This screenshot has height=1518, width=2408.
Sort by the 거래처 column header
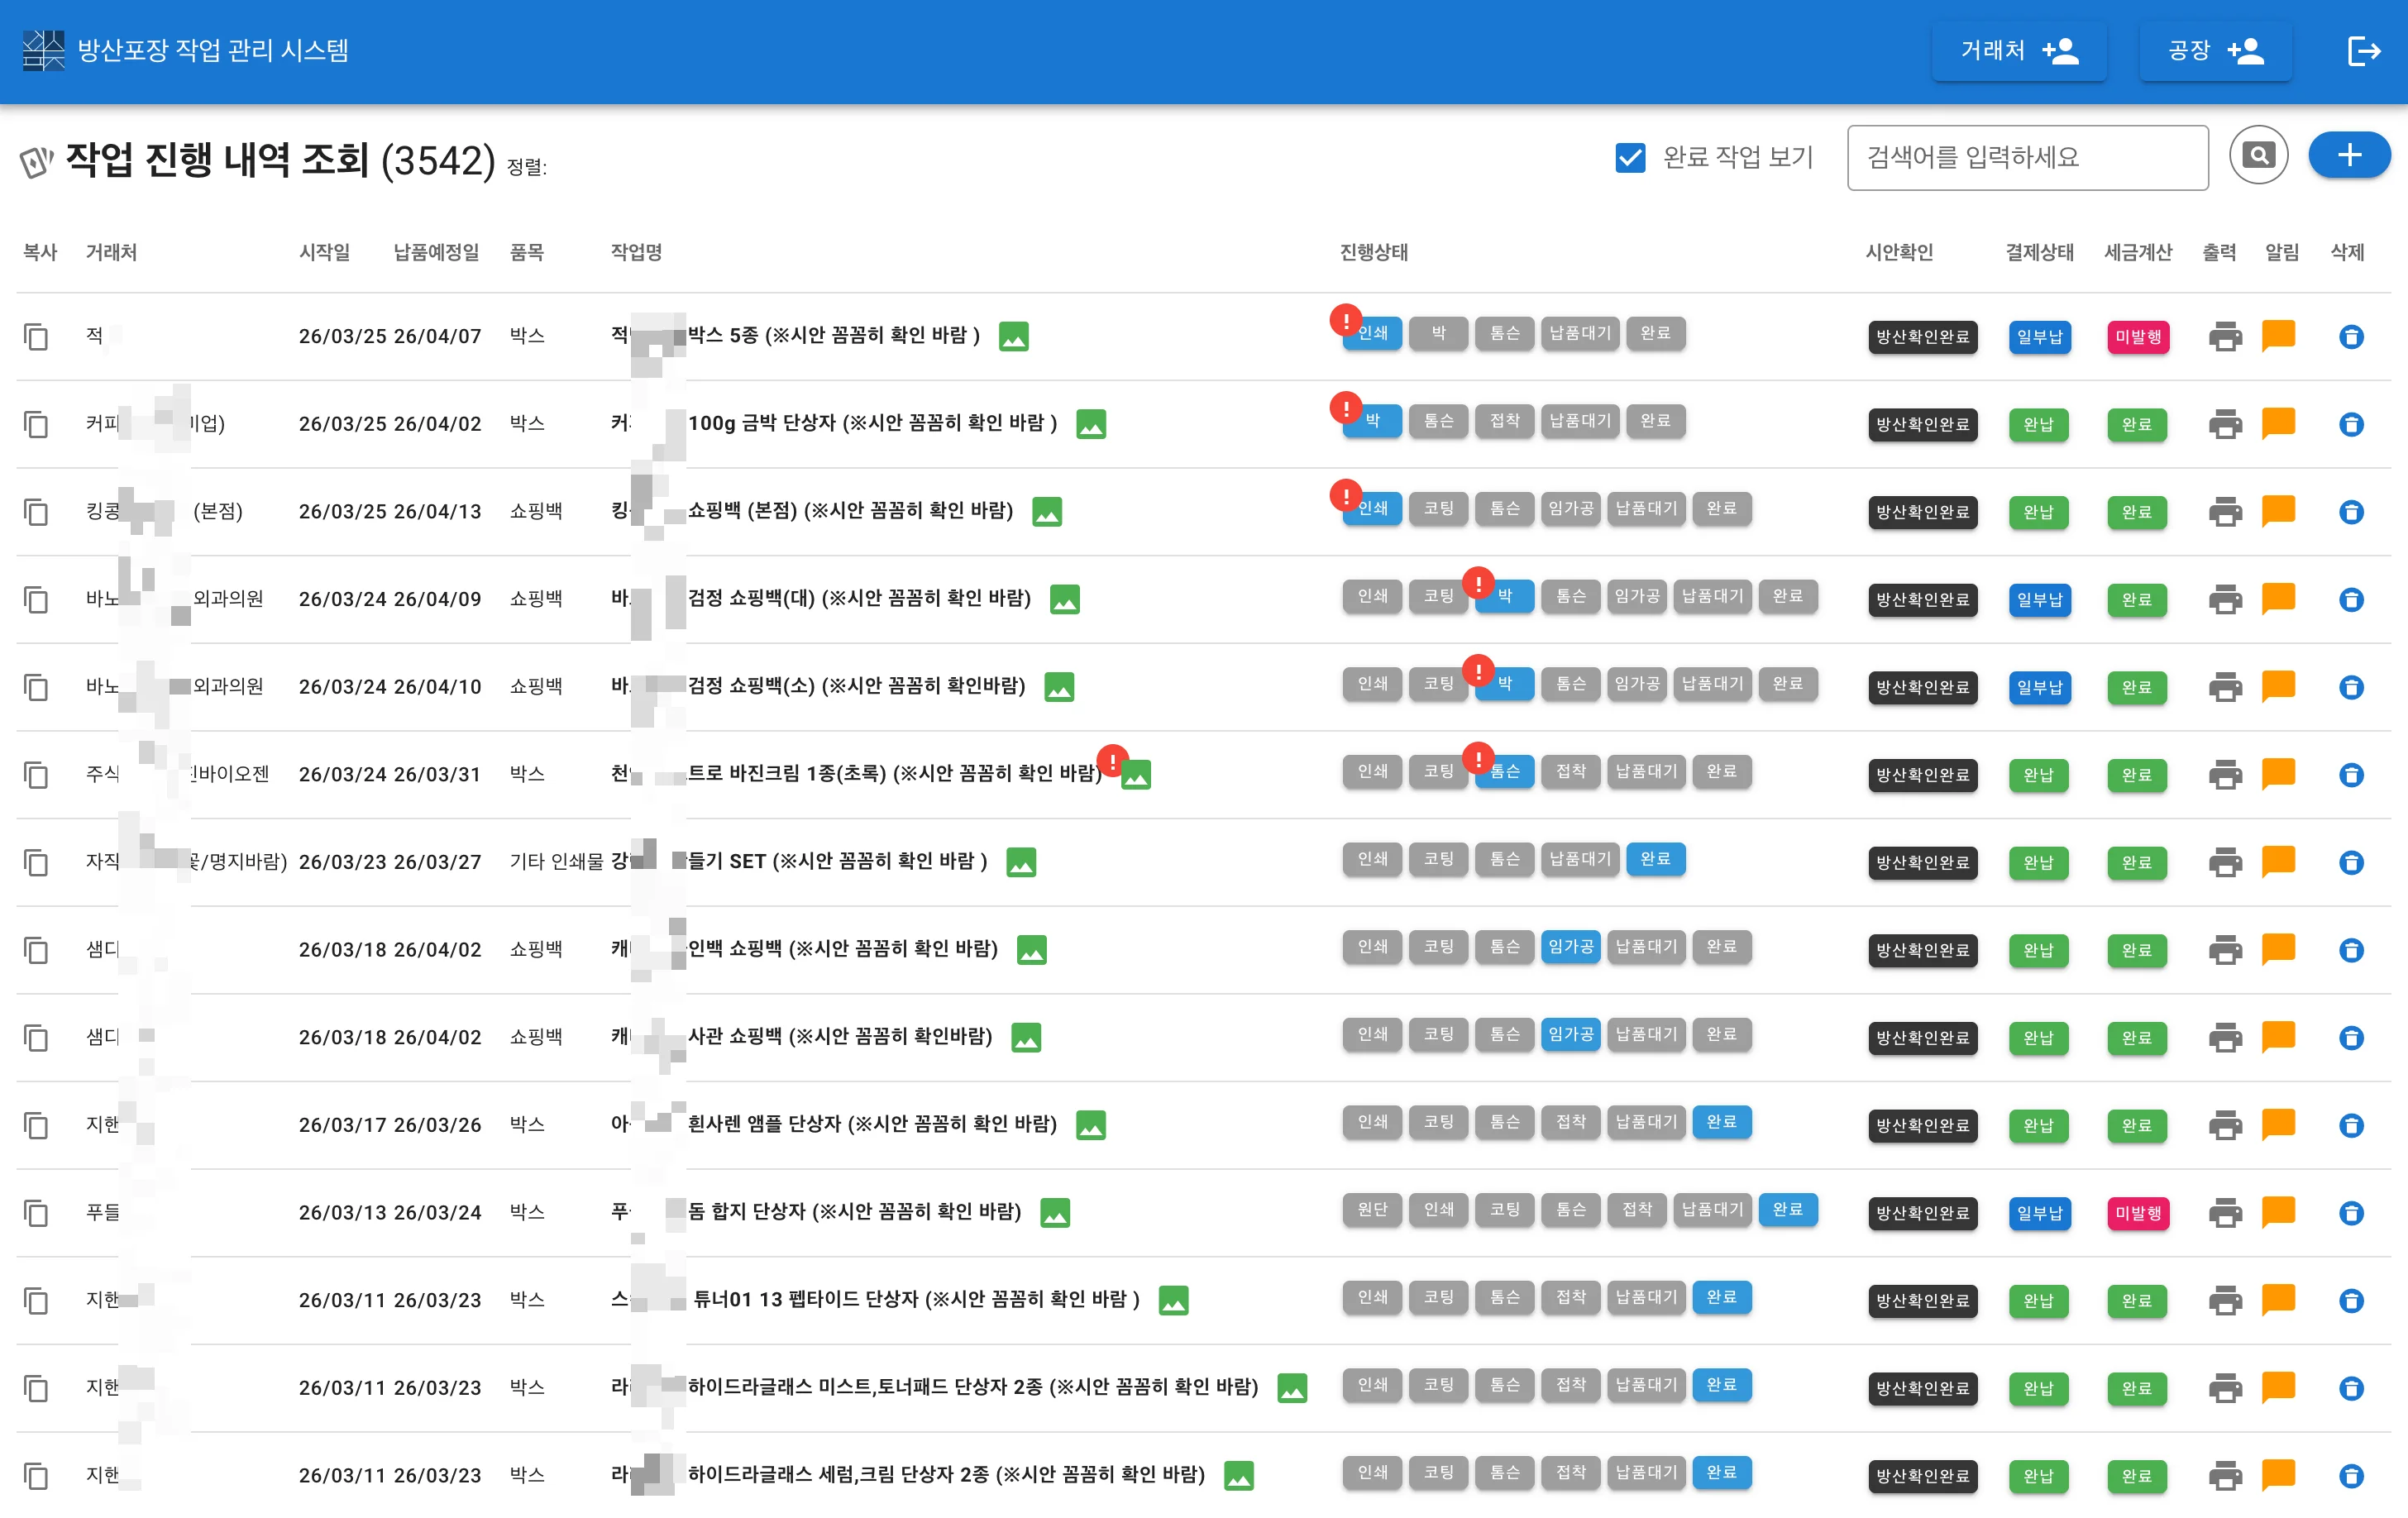pos(111,252)
